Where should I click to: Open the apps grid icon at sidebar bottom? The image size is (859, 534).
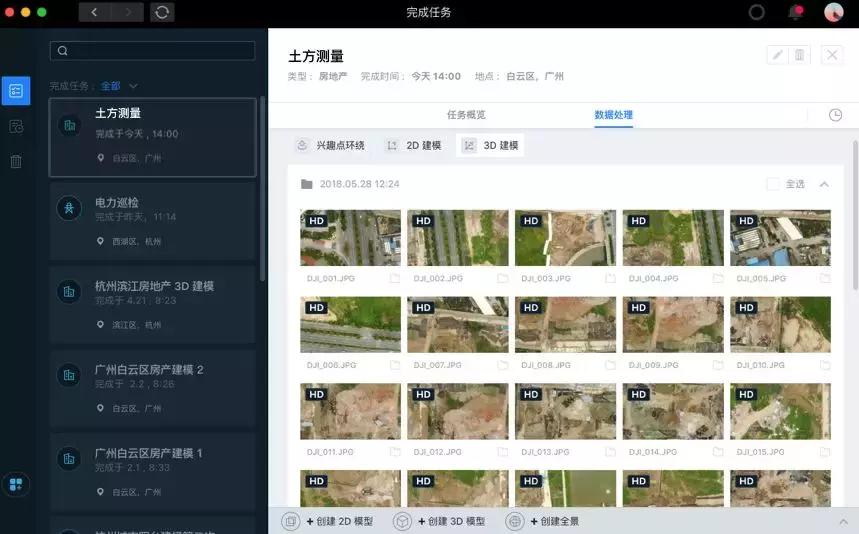(x=16, y=484)
